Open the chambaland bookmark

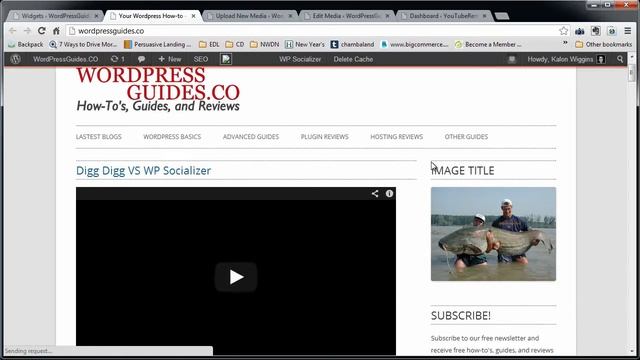pos(352,44)
